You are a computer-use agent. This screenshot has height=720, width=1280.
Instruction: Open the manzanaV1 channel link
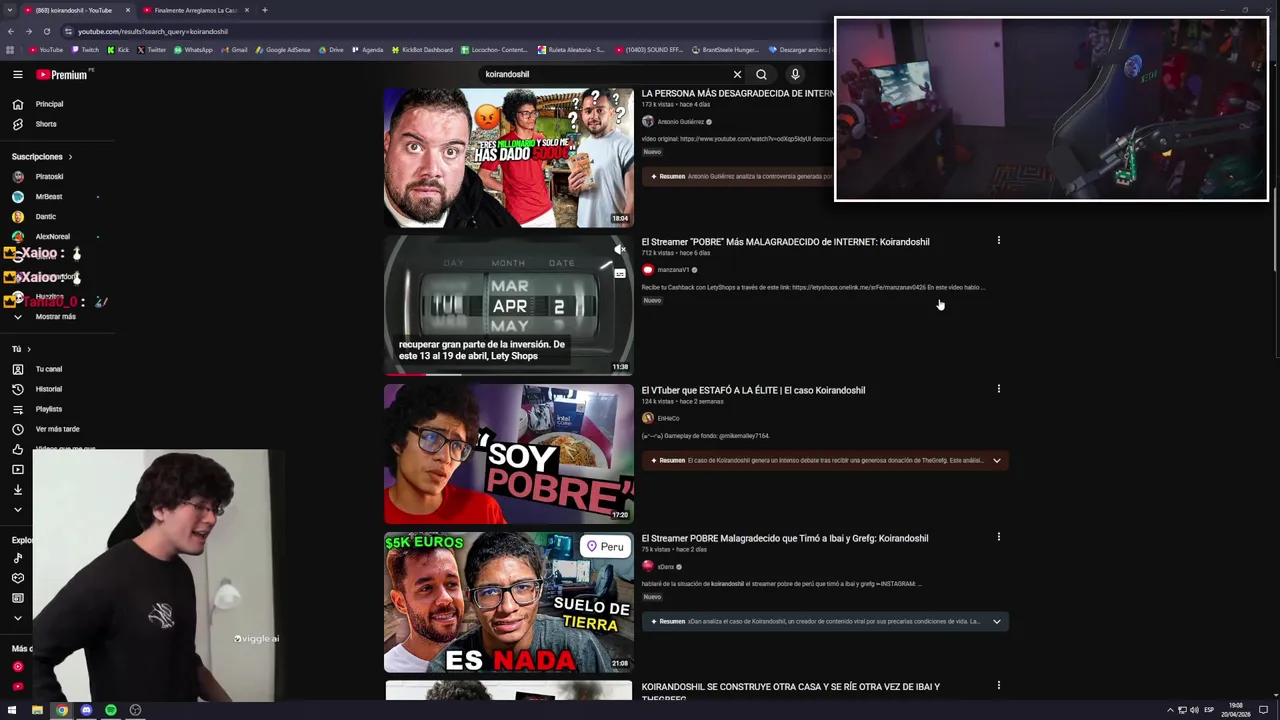pos(673,270)
